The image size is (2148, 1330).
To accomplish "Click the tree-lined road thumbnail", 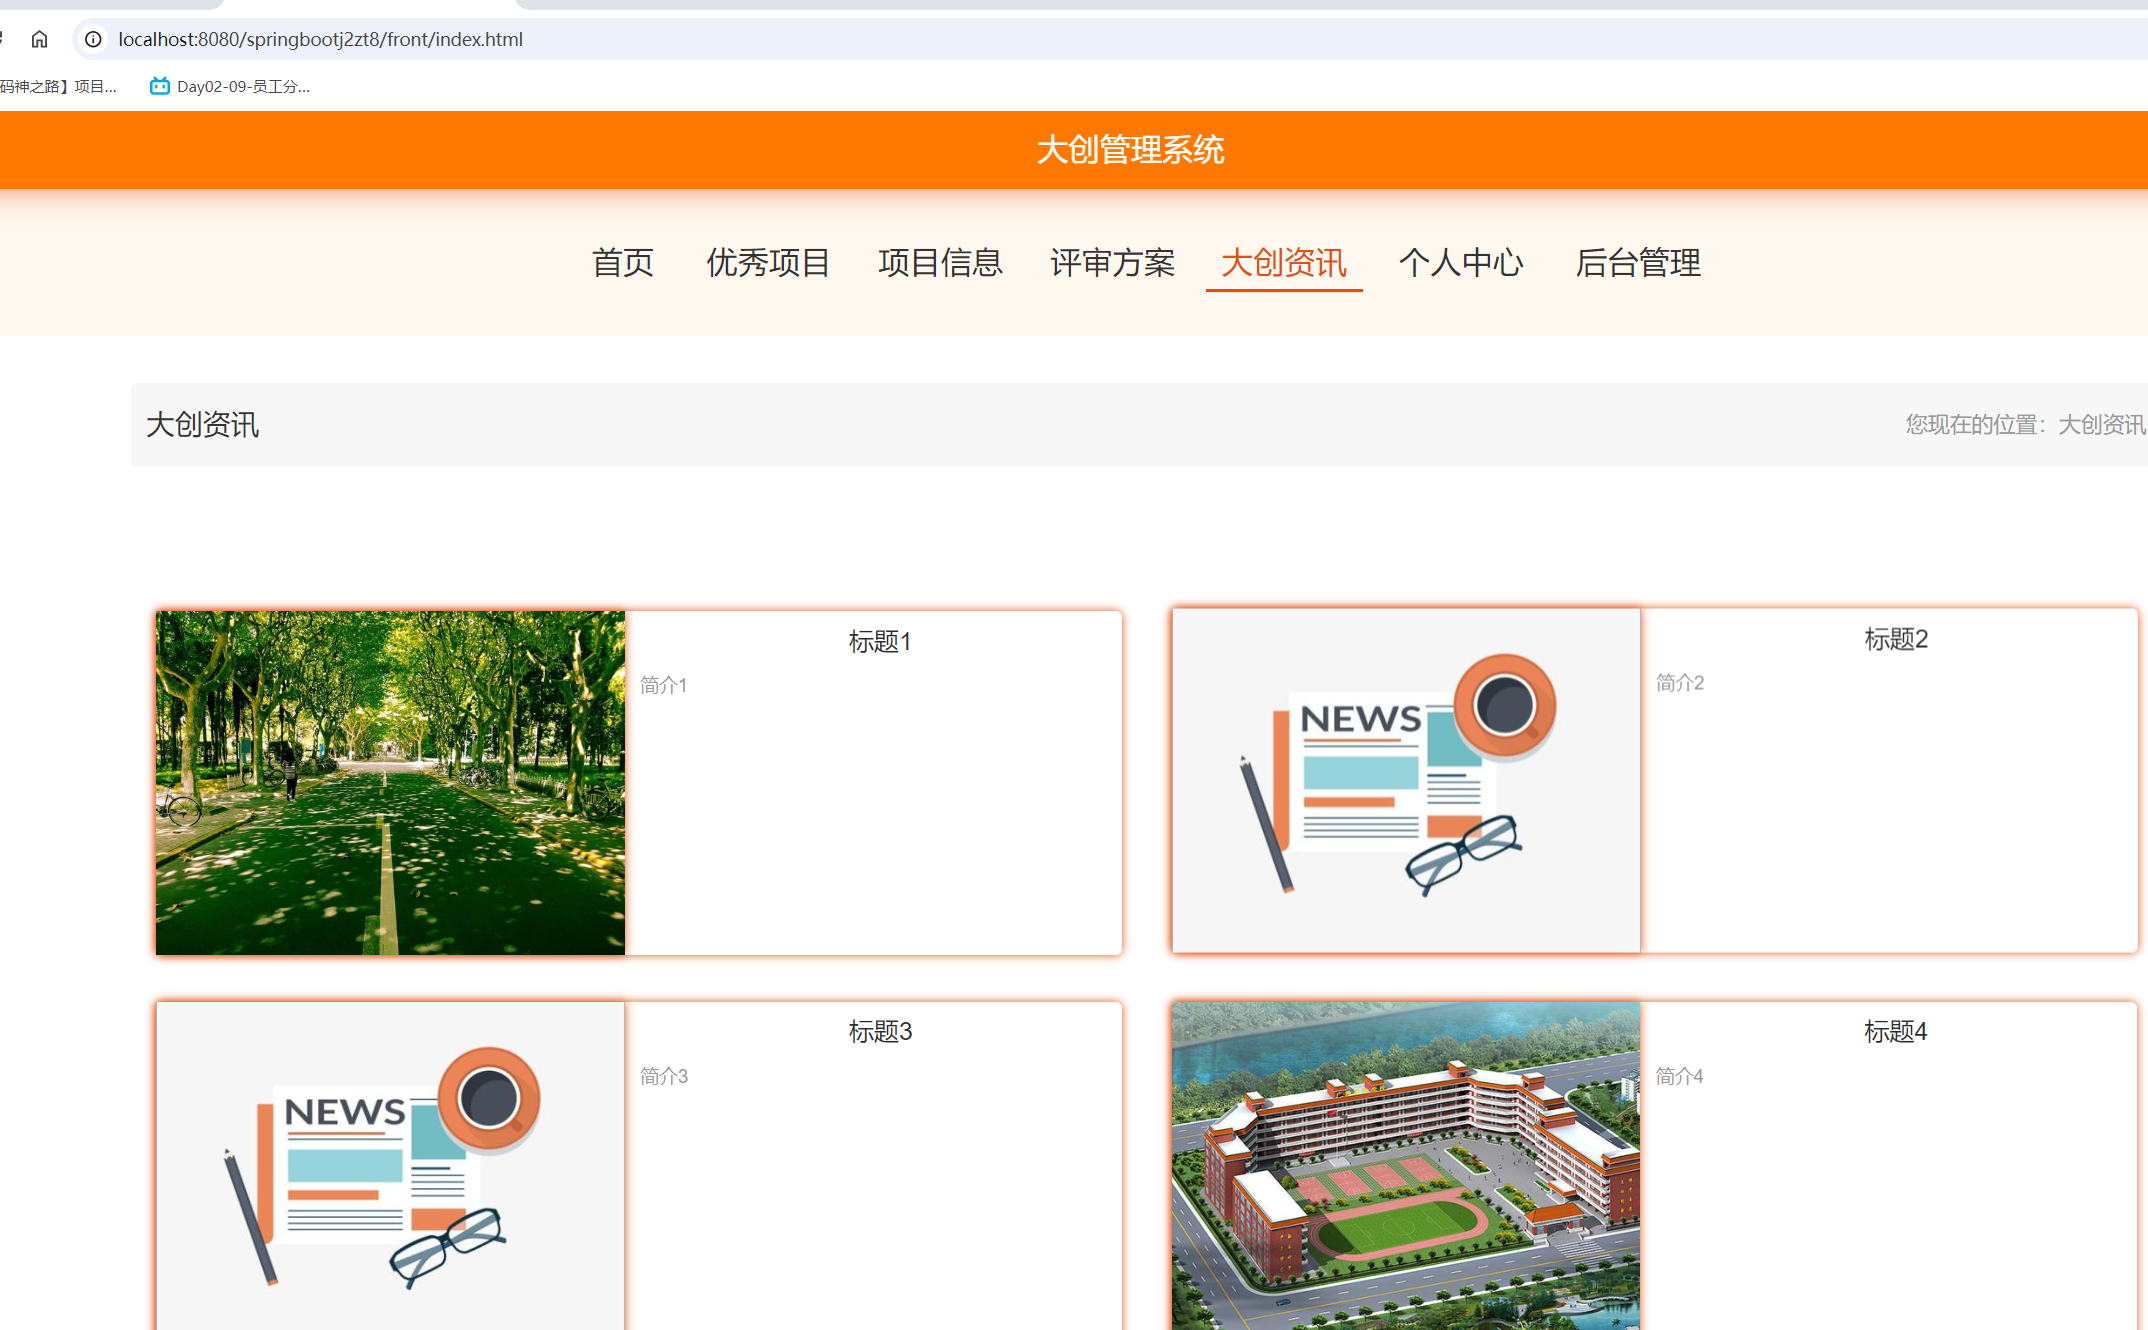I will click(x=390, y=782).
